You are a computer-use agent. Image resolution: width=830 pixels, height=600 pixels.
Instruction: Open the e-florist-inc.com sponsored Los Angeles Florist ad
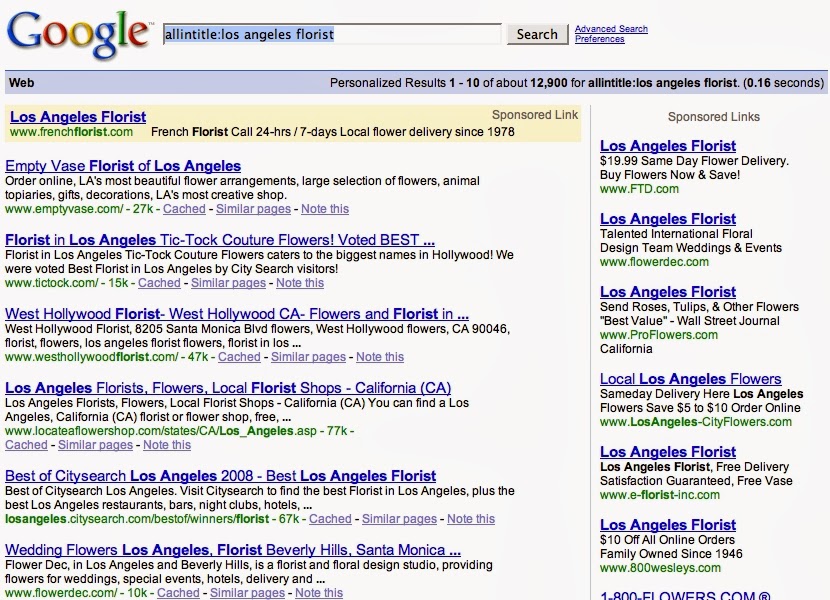point(668,452)
